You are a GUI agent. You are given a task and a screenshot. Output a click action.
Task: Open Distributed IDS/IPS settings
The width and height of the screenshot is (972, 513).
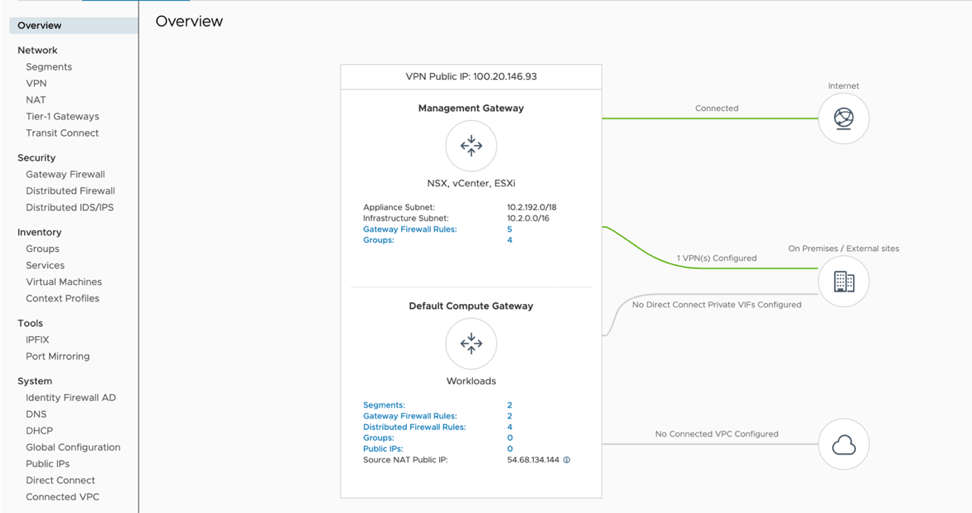70,207
